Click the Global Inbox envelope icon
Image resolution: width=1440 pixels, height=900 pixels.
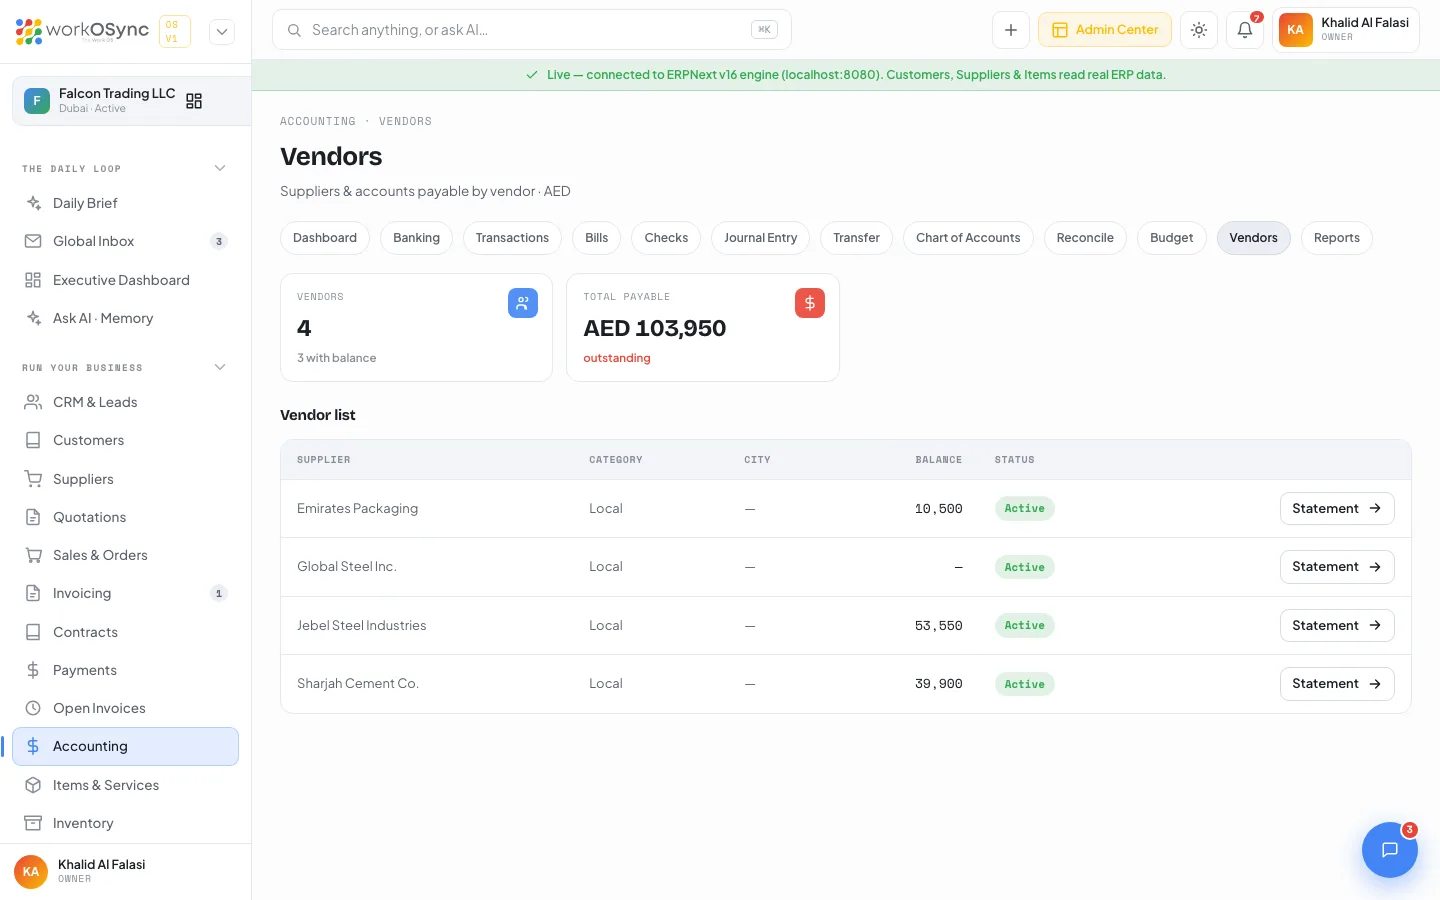[x=33, y=241]
